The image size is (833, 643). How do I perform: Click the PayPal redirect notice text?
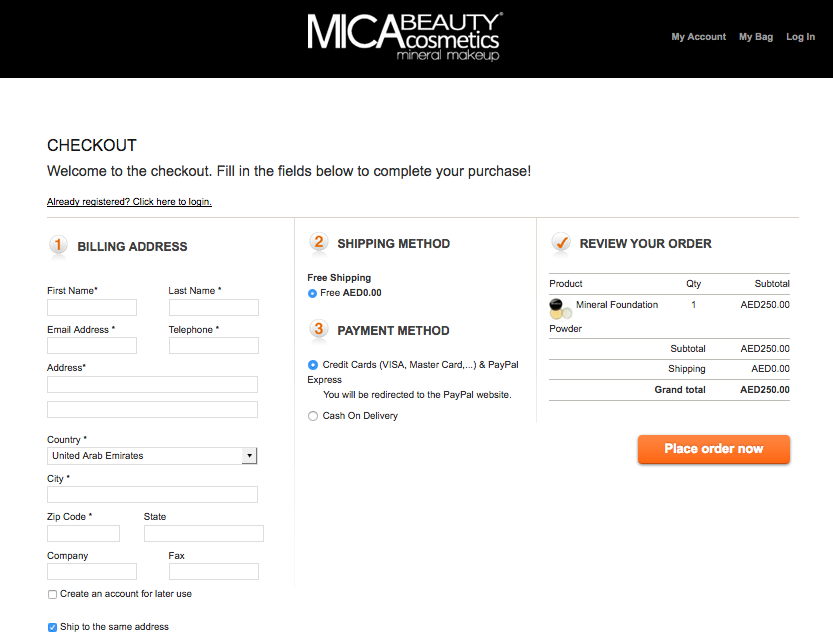tap(417, 395)
